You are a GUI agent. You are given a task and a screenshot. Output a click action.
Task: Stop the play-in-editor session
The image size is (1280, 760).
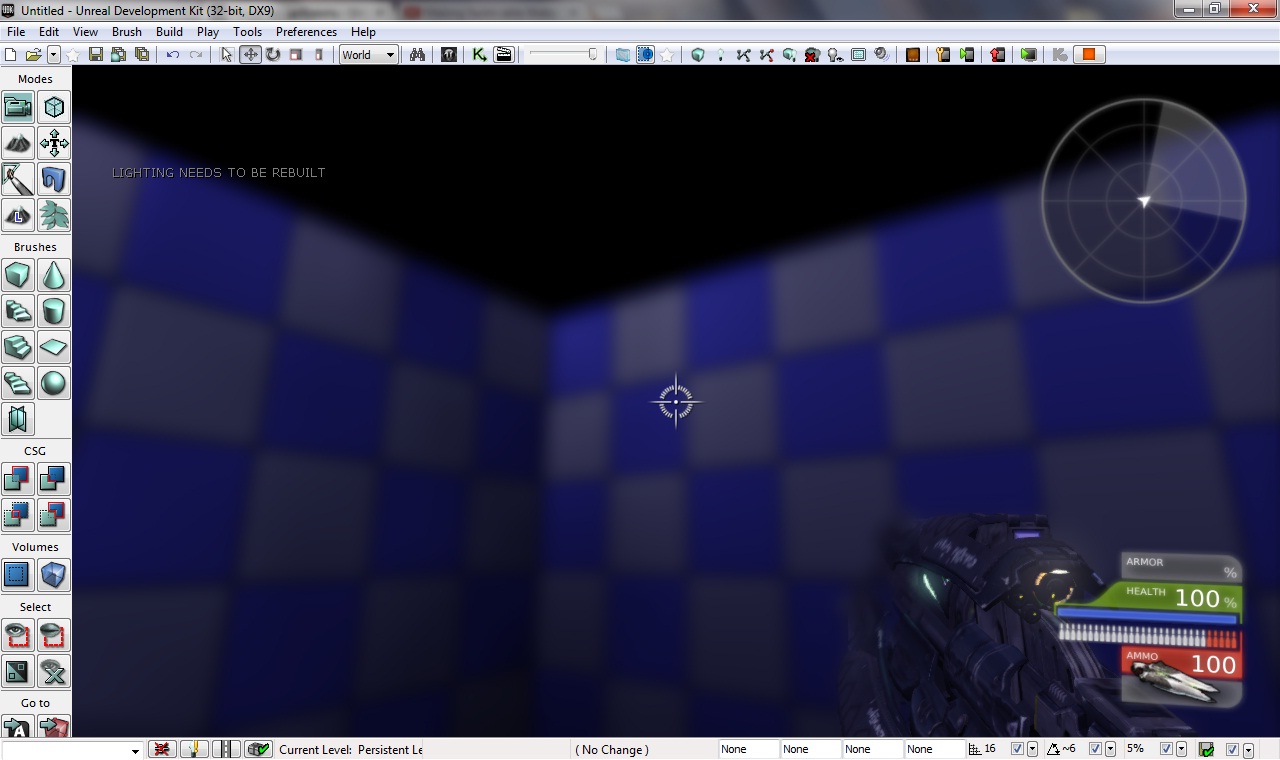1089,55
